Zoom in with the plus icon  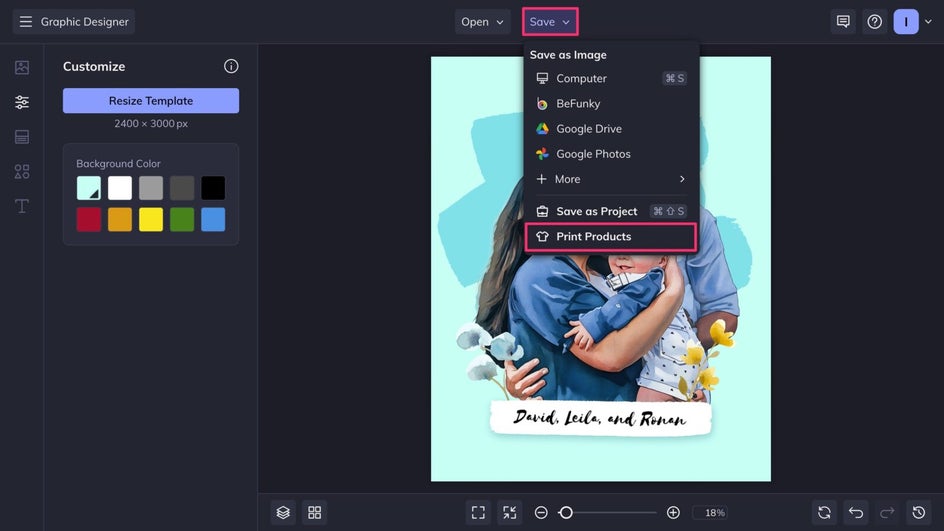pyautogui.click(x=673, y=512)
